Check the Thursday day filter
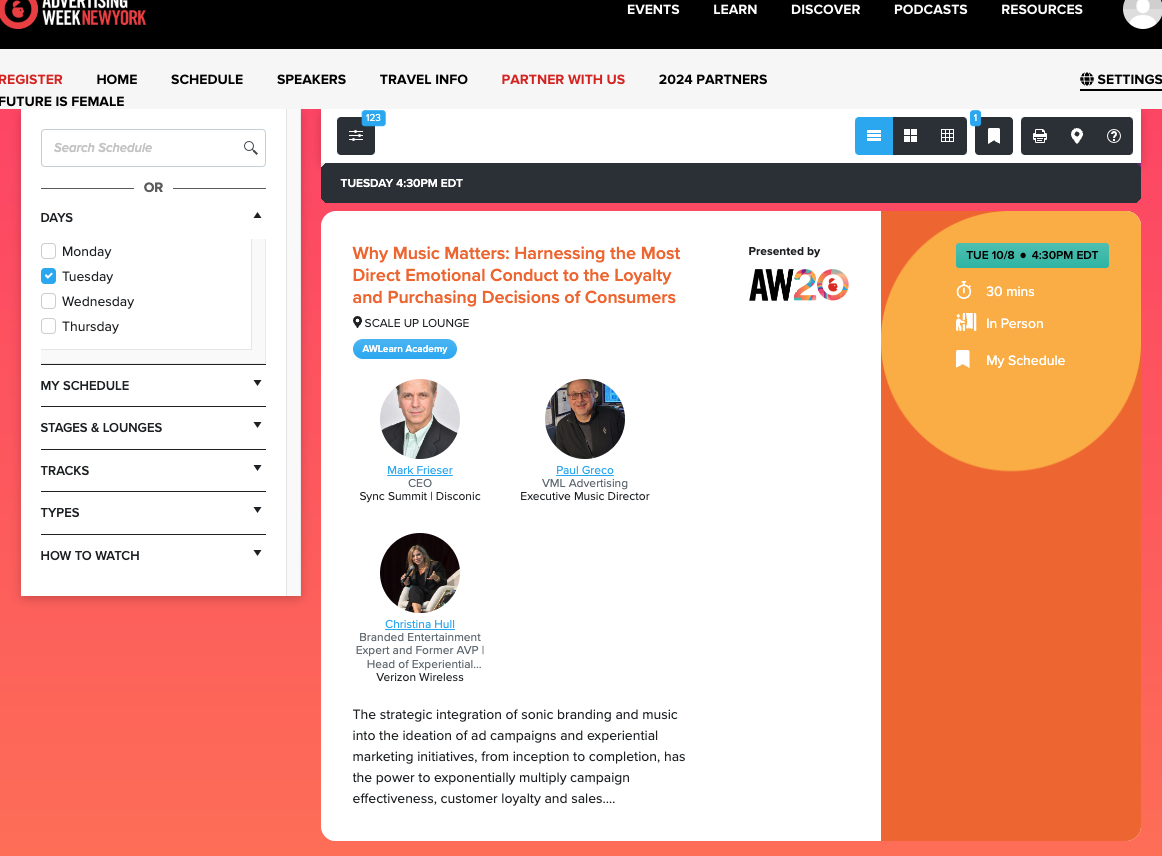The width and height of the screenshot is (1162, 856). tap(48, 326)
